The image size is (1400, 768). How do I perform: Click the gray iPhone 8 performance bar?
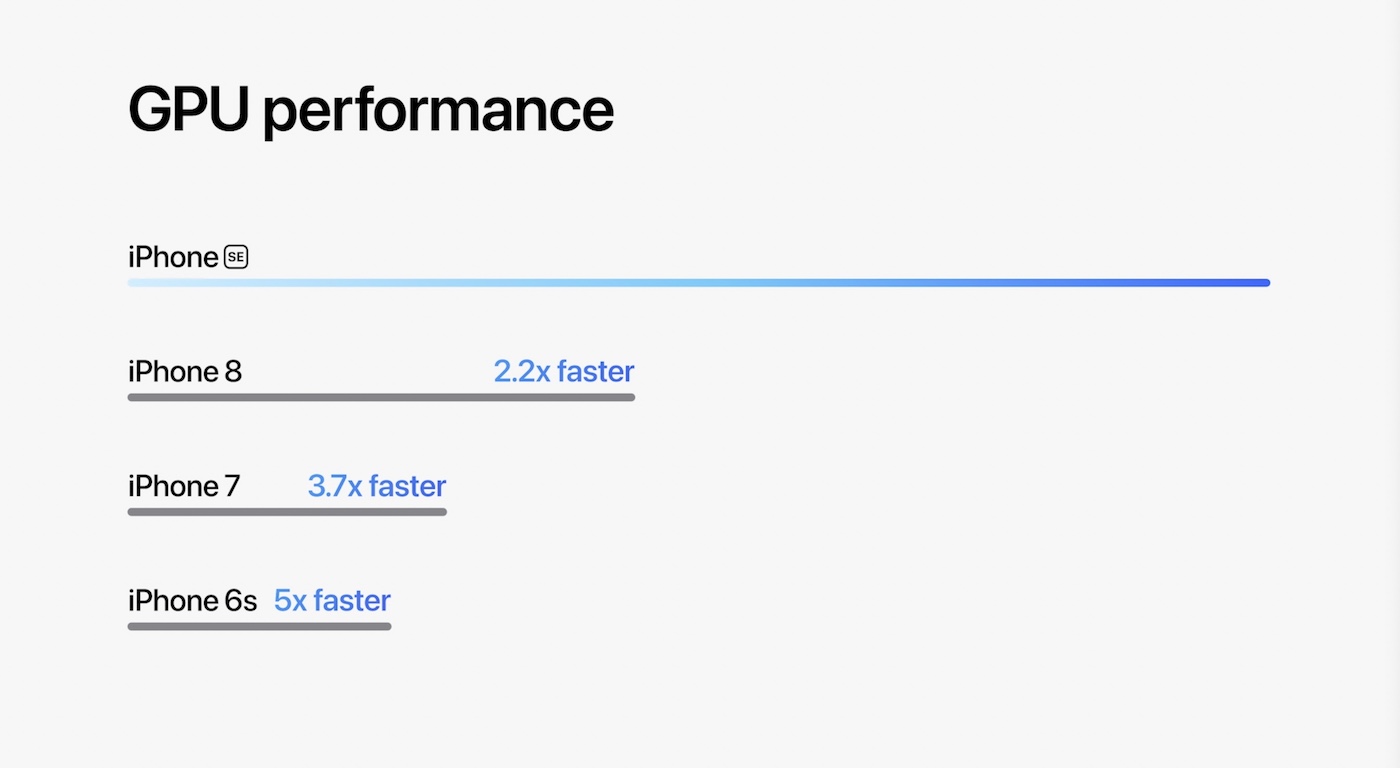[381, 397]
